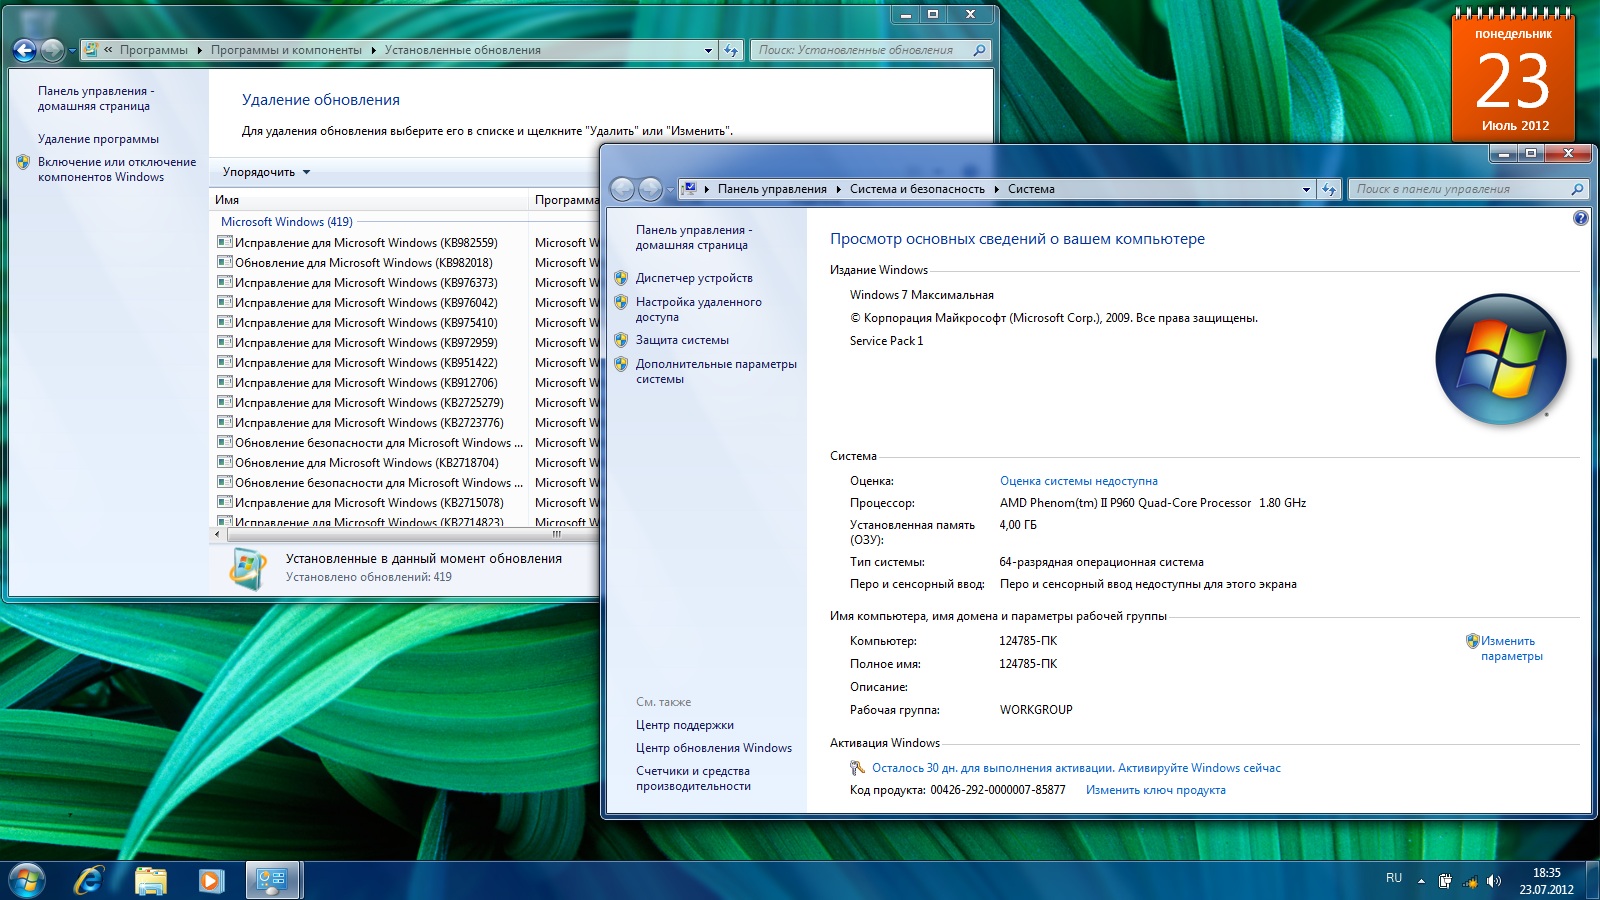Select Программы и компоненты breadcrumb
Viewport: 1600px width, 900px height.
click(286, 50)
